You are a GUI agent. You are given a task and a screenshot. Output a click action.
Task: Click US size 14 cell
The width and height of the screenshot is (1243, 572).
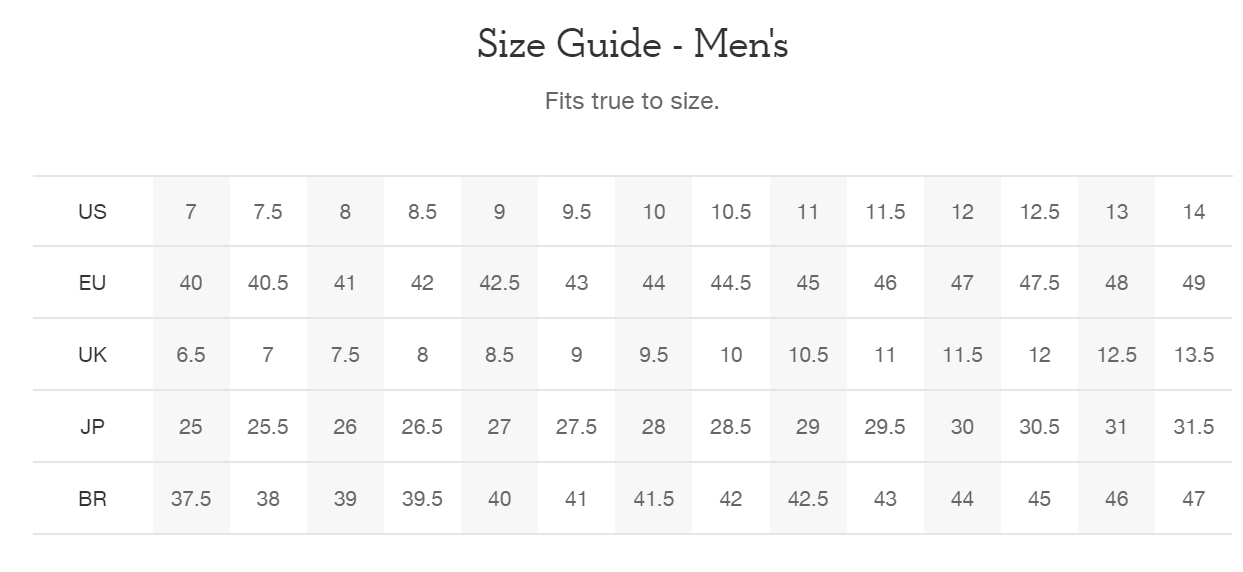pos(1194,212)
